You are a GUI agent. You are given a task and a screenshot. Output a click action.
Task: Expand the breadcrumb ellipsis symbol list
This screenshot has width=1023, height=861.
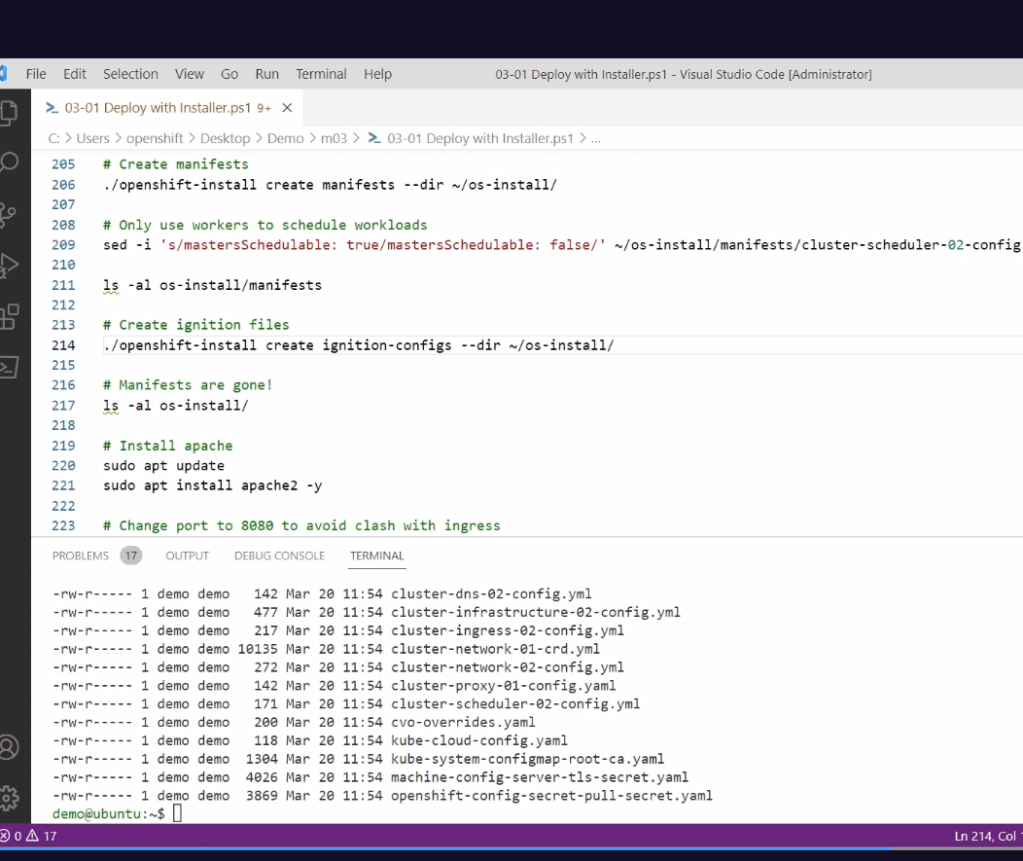click(596, 138)
